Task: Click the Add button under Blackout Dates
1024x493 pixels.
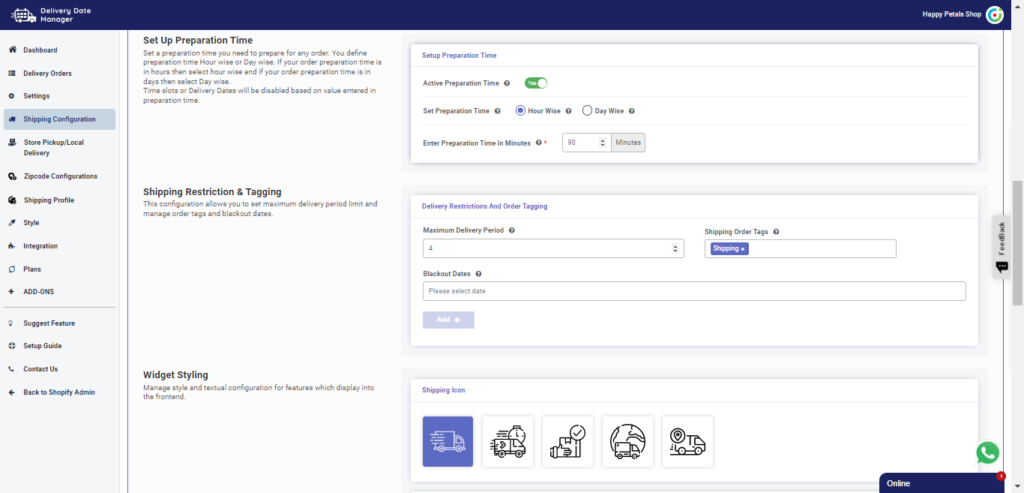Action: pyautogui.click(x=448, y=320)
